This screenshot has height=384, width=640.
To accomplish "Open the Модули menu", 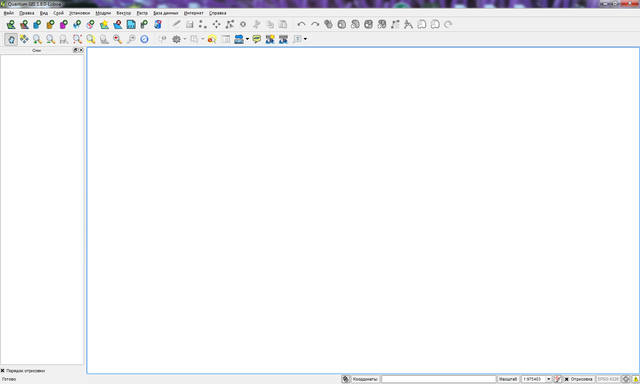I will click(103, 13).
